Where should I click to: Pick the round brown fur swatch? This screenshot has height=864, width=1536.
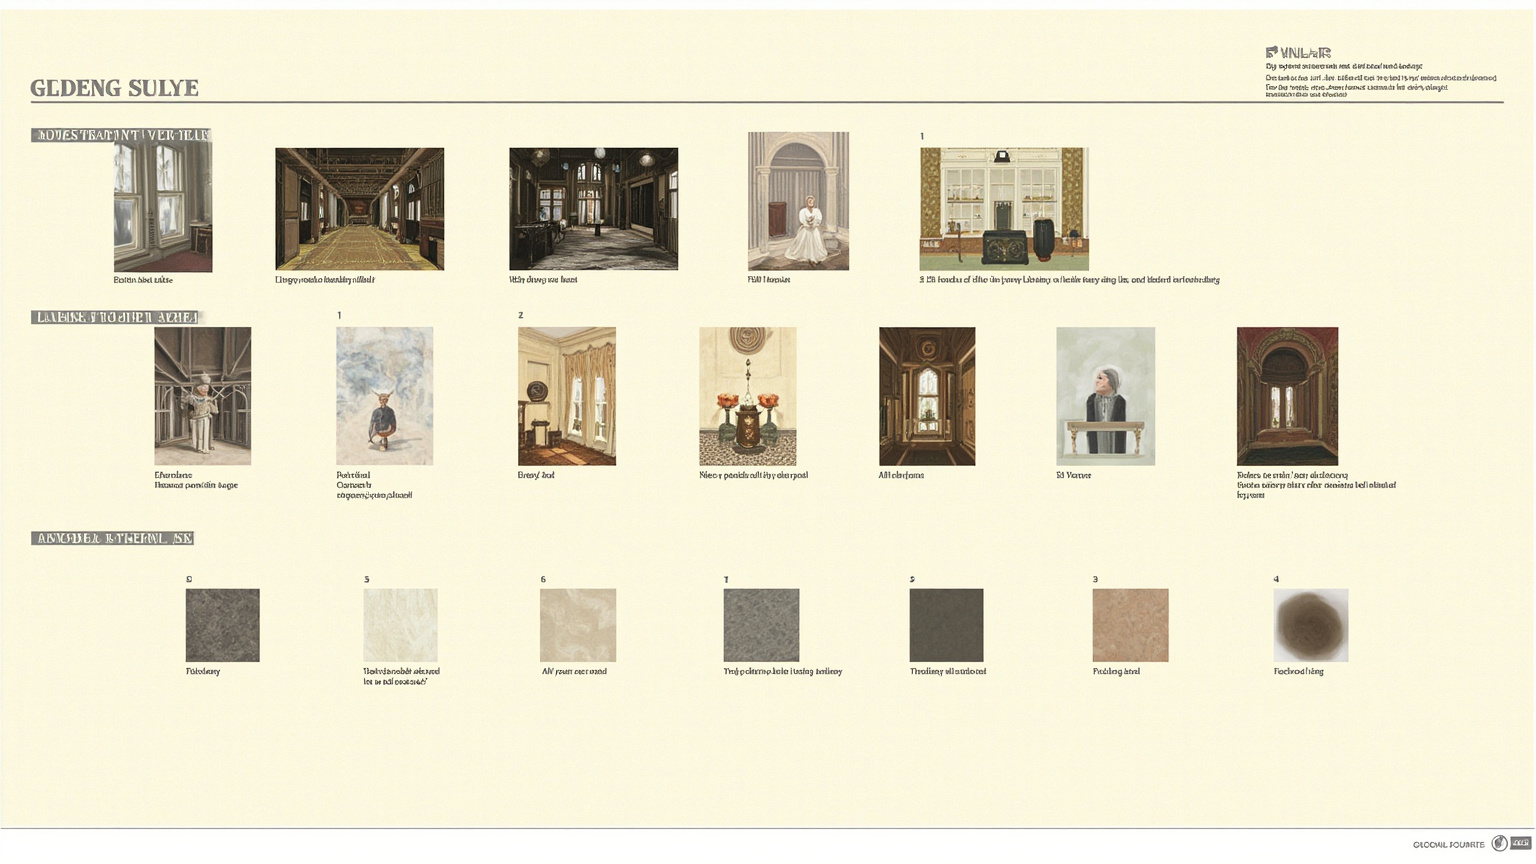1311,625
